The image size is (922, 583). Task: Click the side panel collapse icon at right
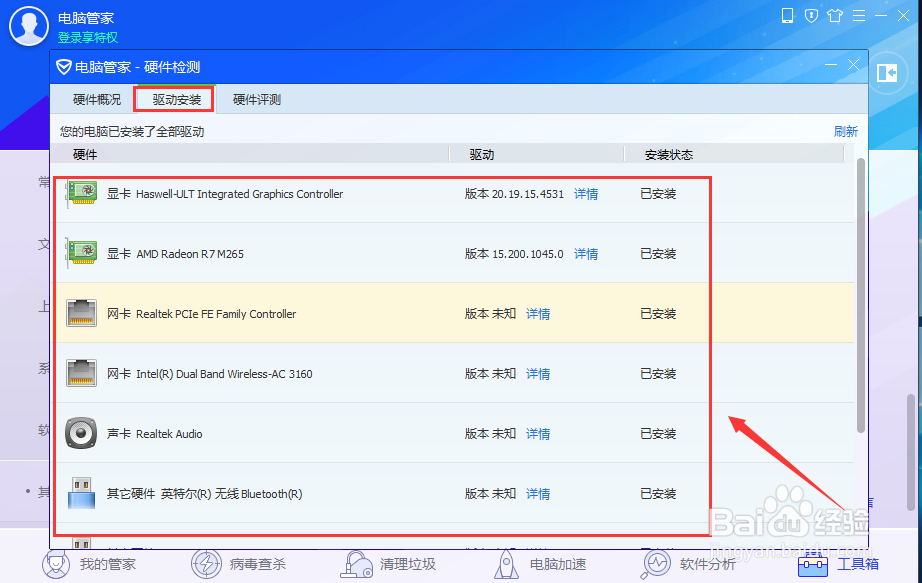pos(887,73)
